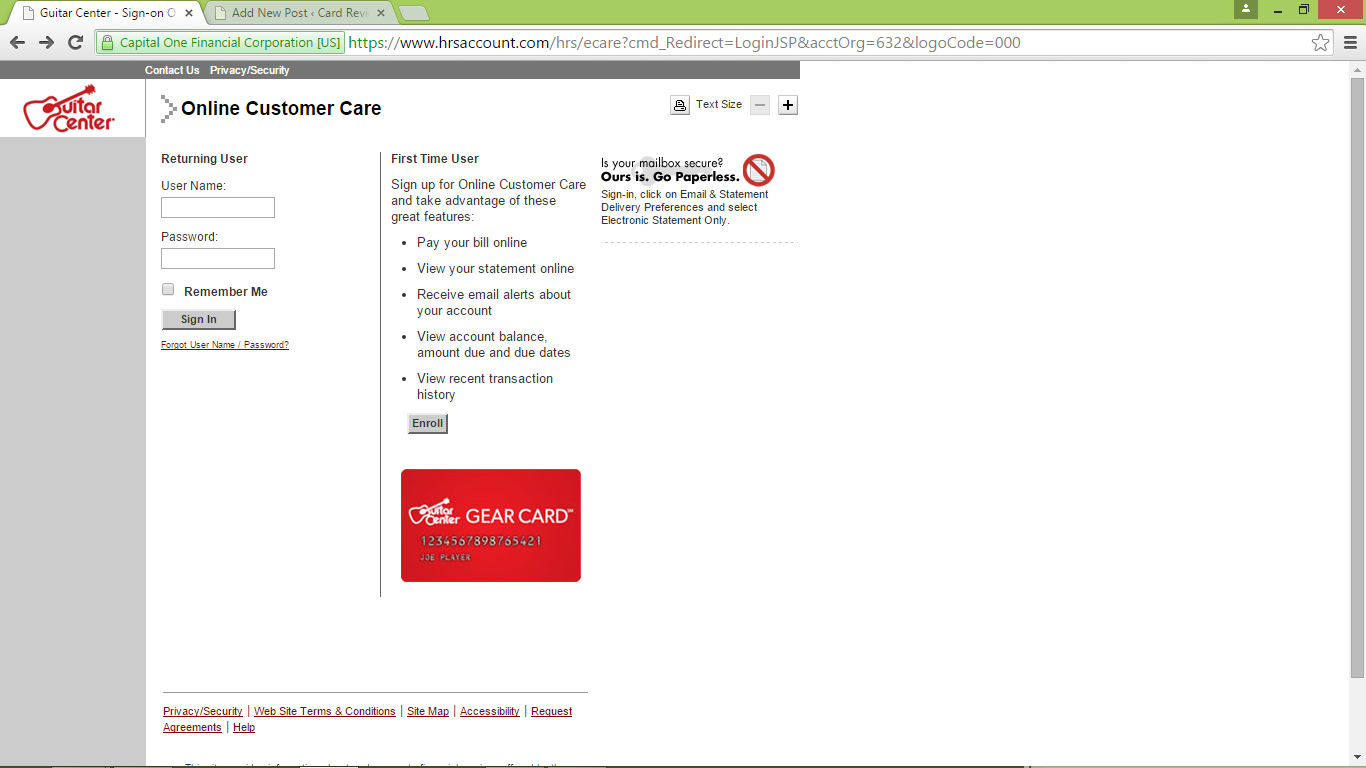Open the Site Map footer link
The image size is (1366, 768).
click(428, 711)
